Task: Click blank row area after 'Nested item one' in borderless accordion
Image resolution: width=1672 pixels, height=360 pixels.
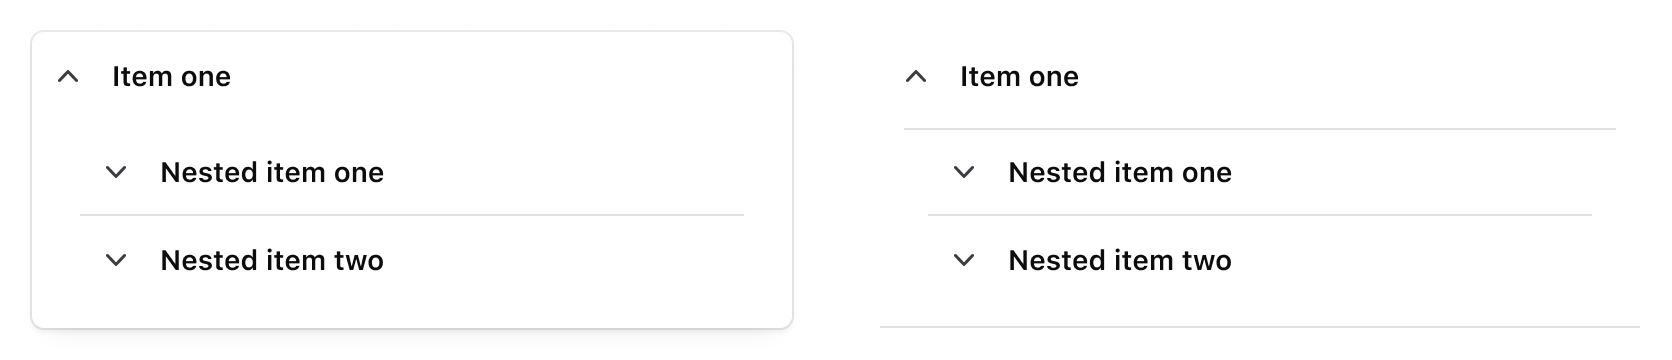Action: [x=1412, y=172]
